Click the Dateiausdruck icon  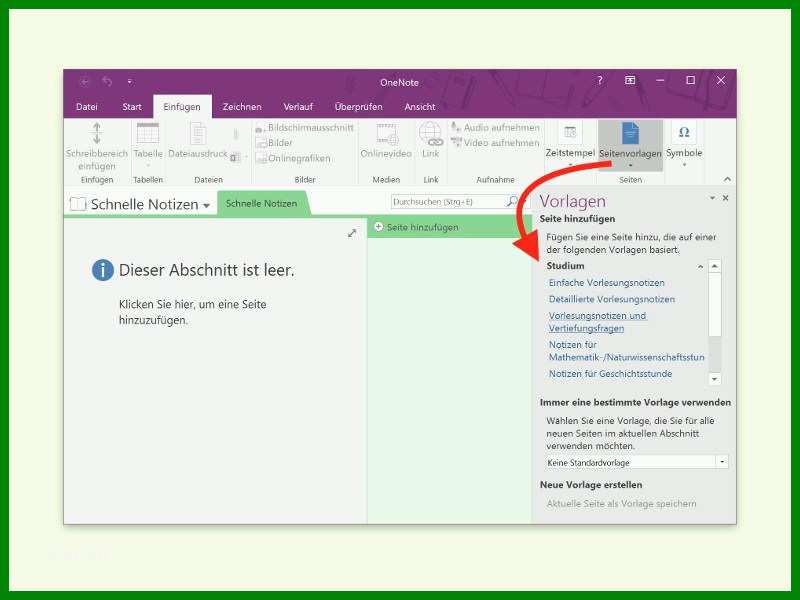(x=198, y=133)
